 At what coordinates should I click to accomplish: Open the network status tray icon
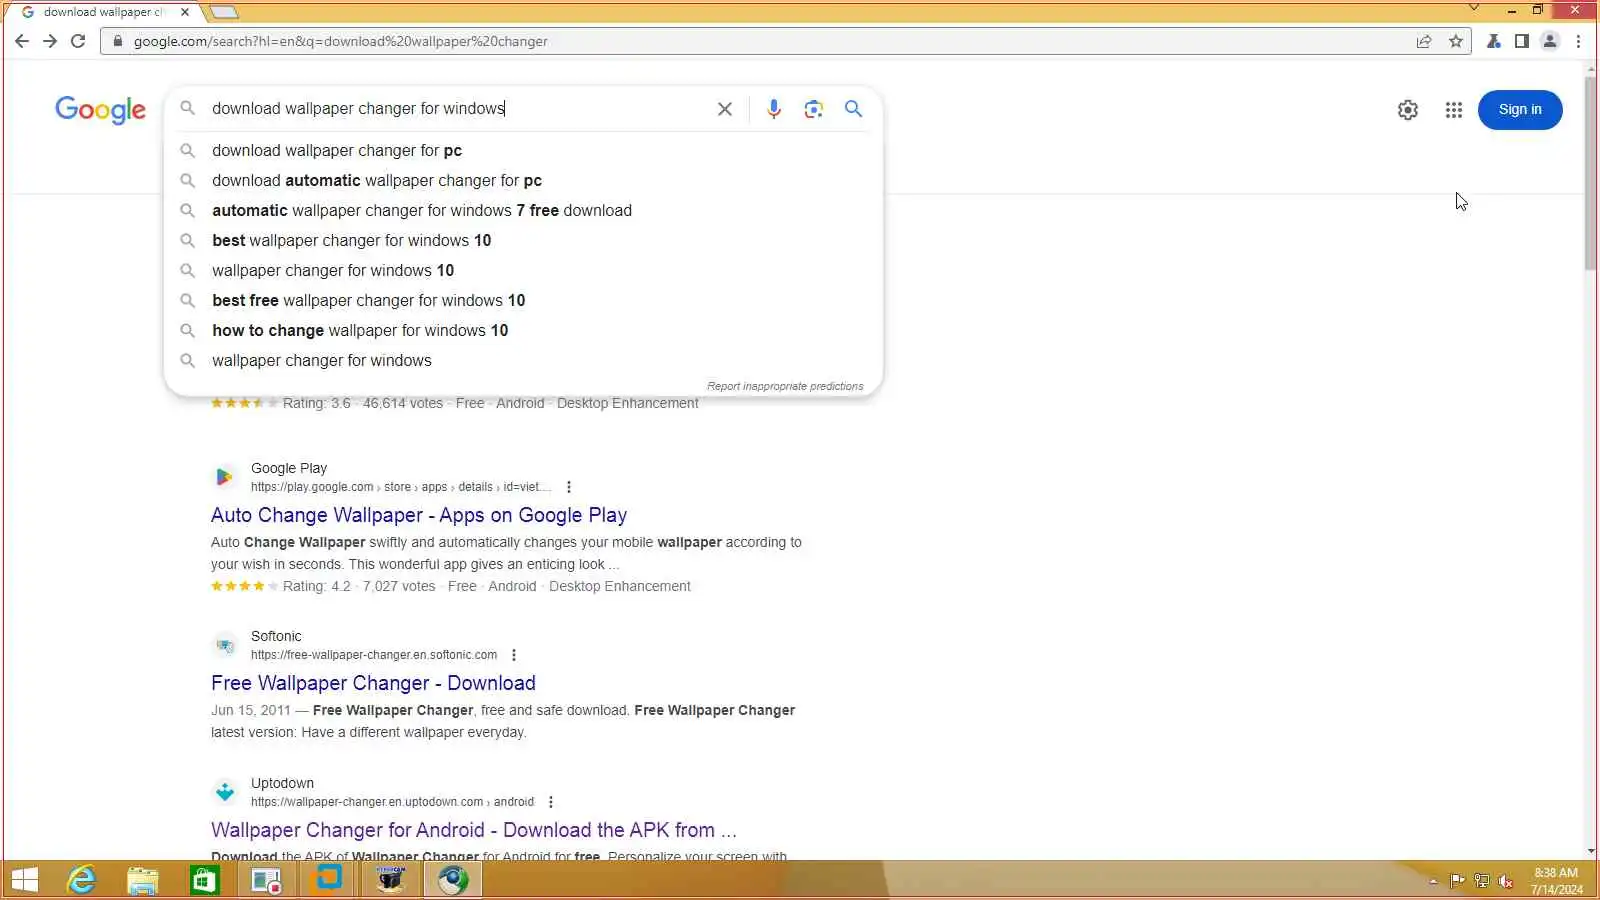pyautogui.click(x=1481, y=881)
